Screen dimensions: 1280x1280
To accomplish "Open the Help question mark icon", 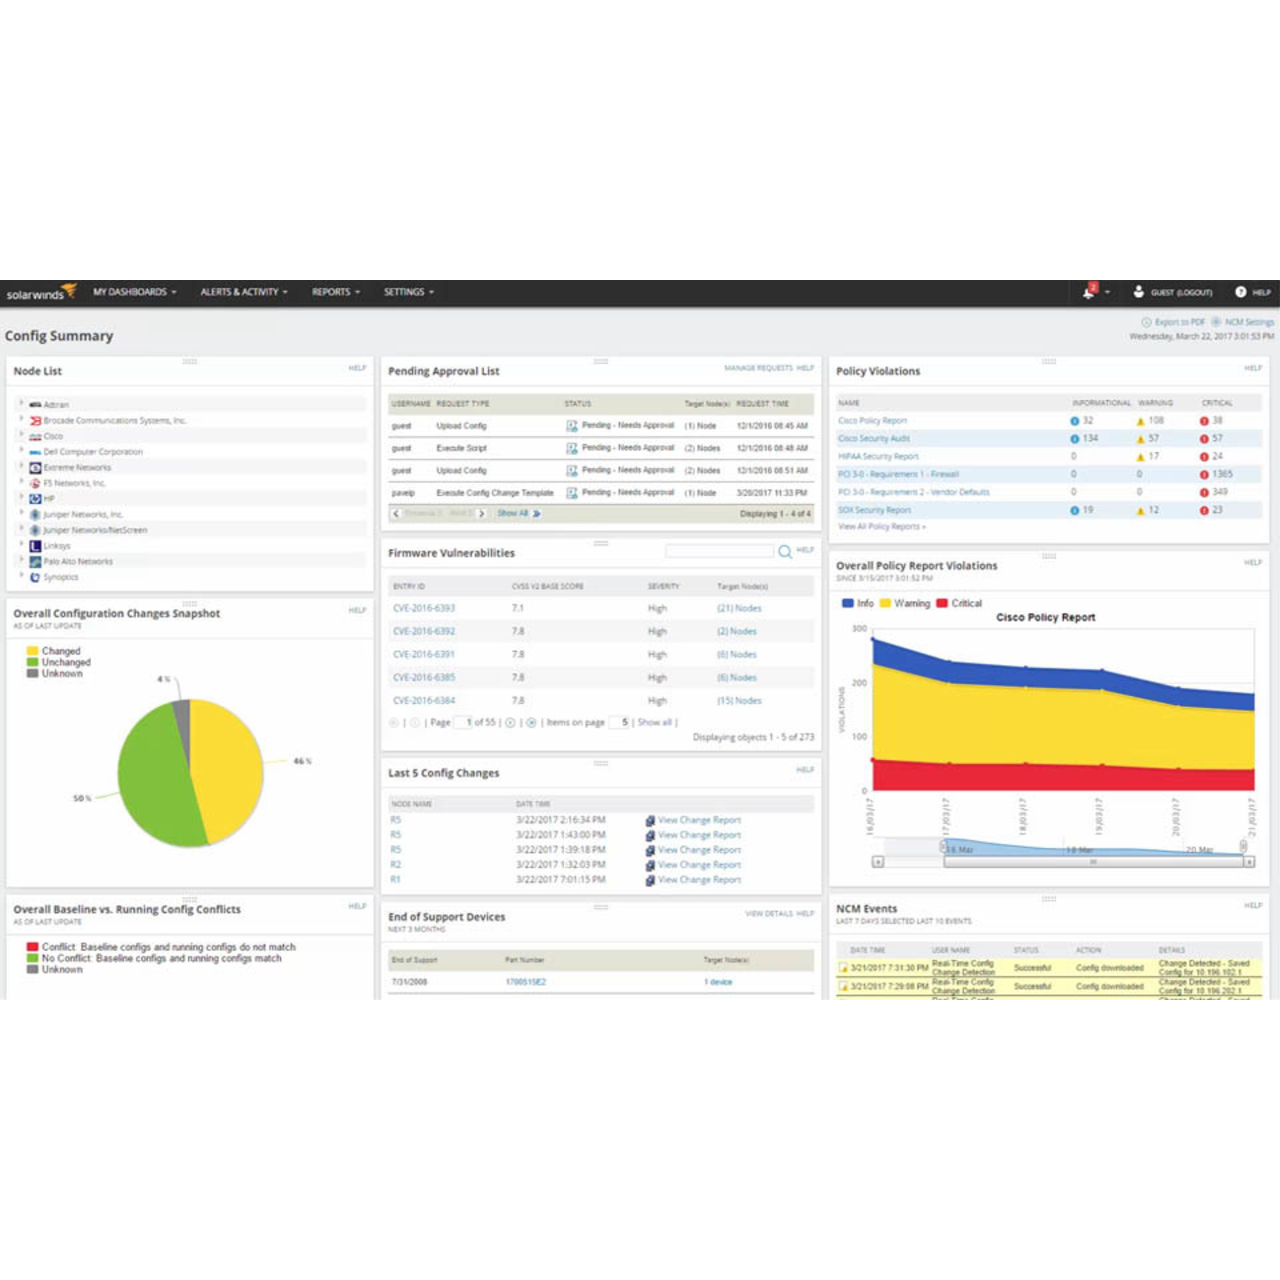I will [1240, 292].
